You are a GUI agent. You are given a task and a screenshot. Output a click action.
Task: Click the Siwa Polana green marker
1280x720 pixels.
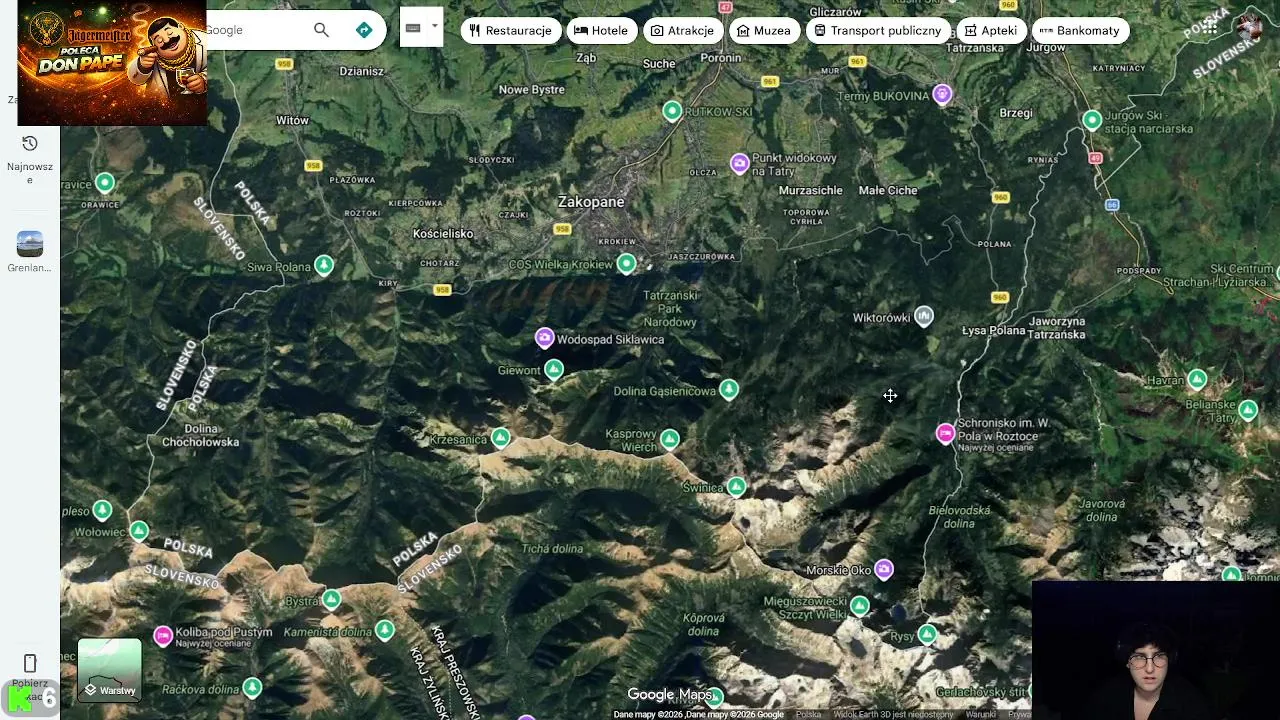coord(323,265)
